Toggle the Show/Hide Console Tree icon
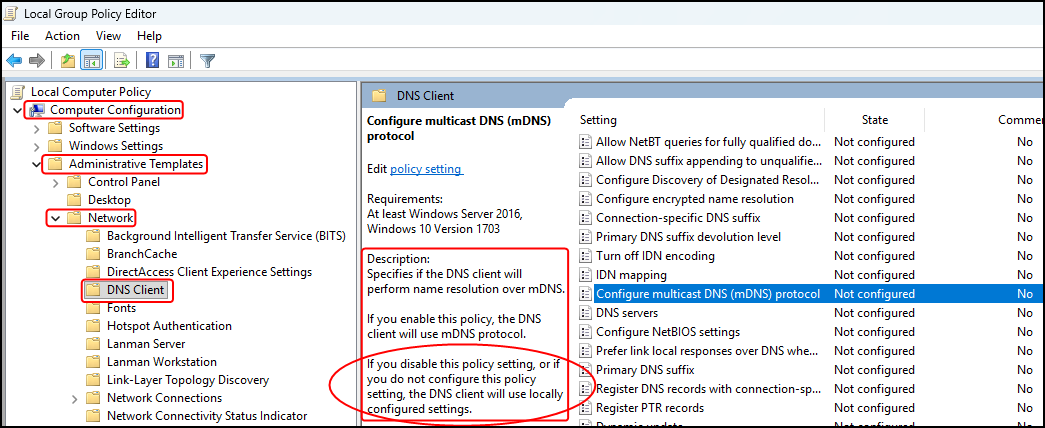 pos(91,61)
